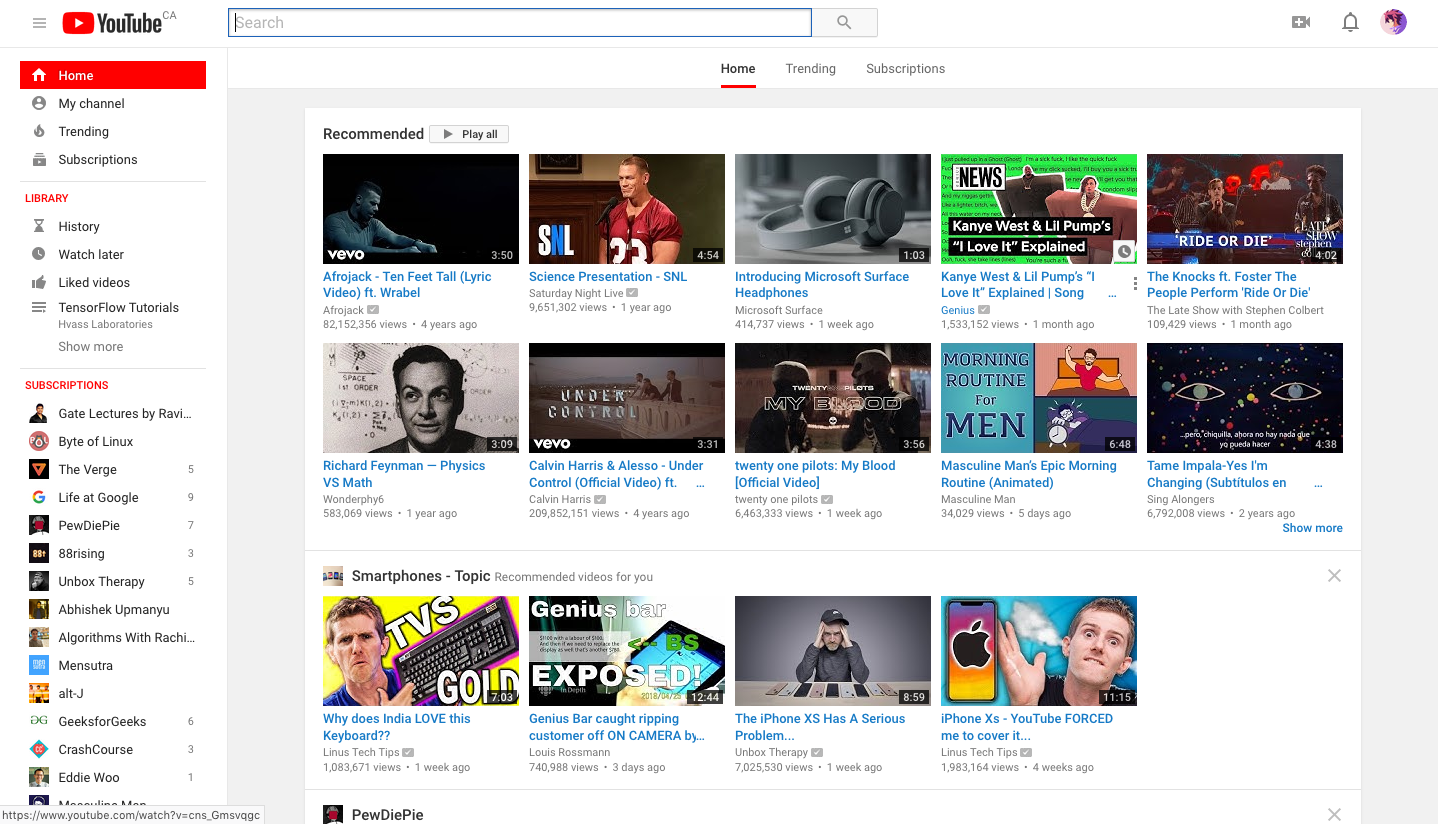Switch to the Subscriptions tab
The height and width of the screenshot is (824, 1438).
(x=905, y=69)
